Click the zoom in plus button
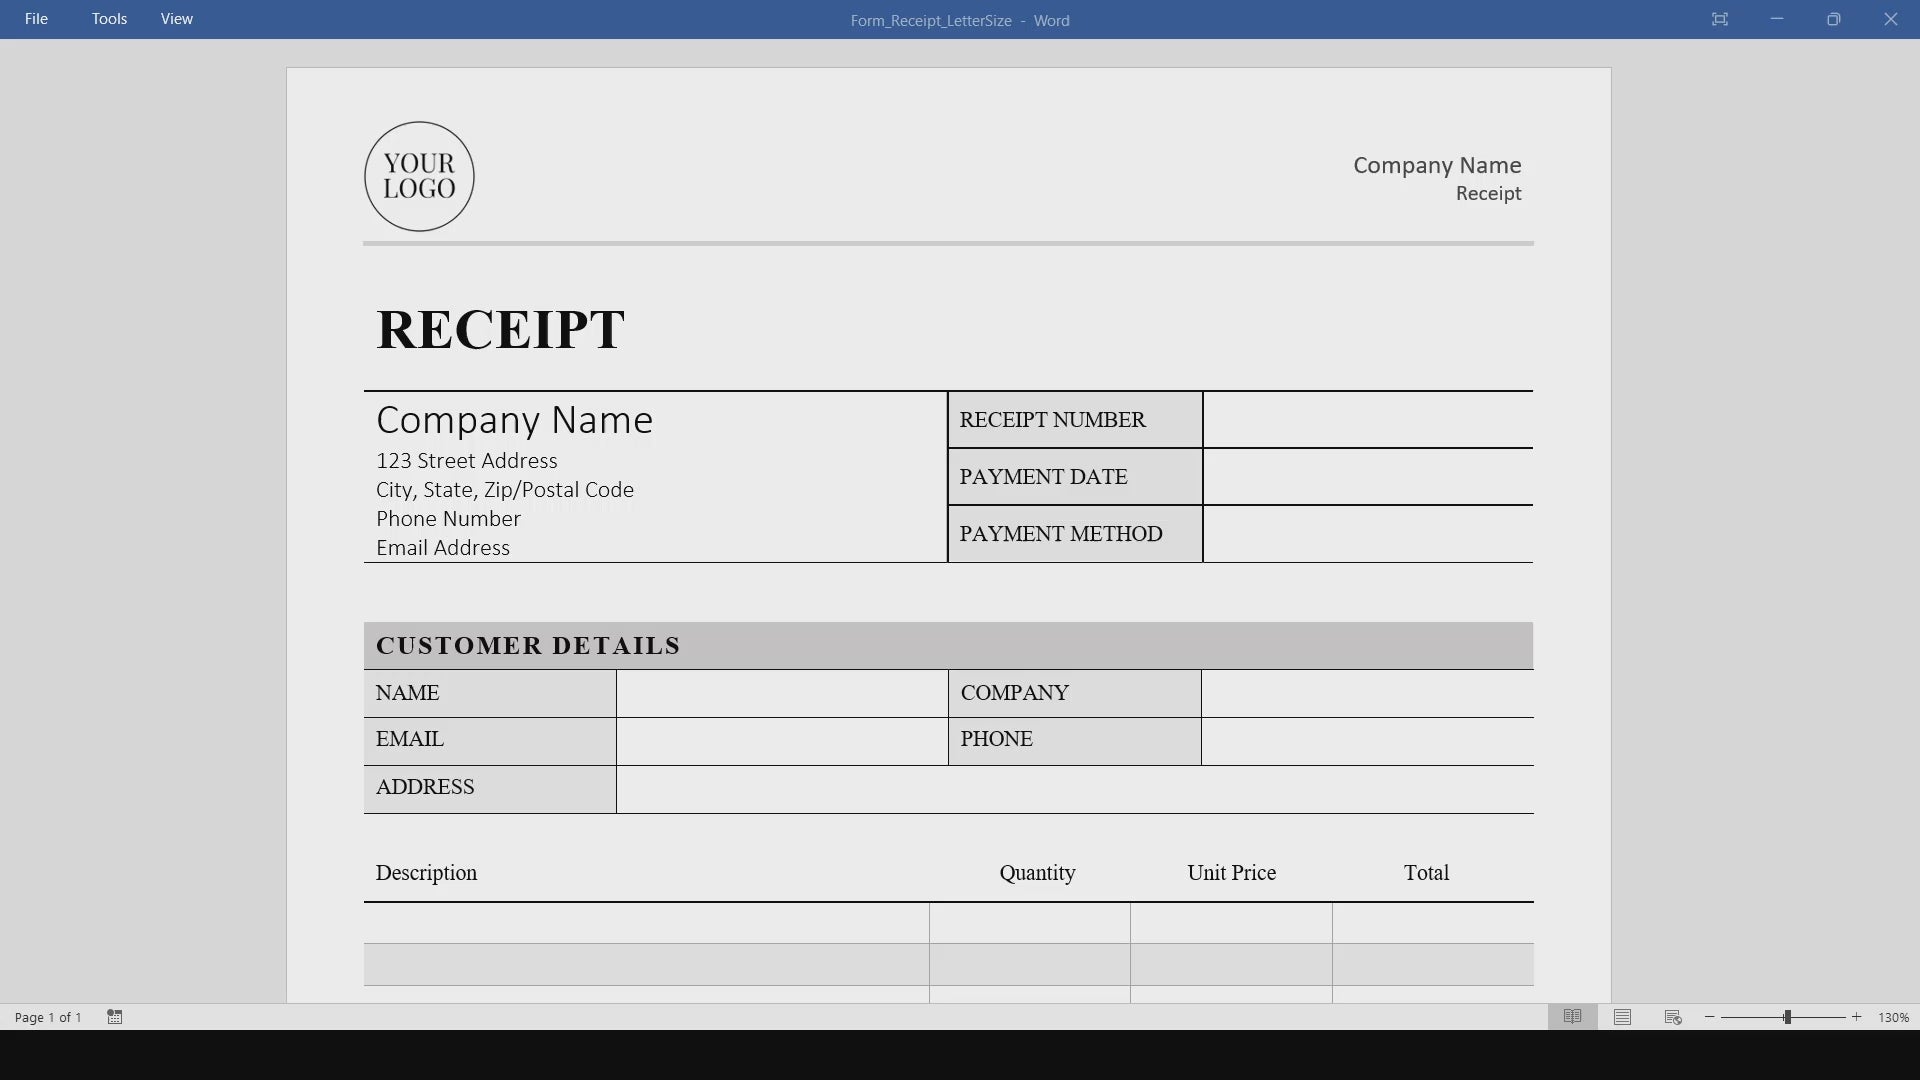The image size is (1920, 1080). pyautogui.click(x=1856, y=1017)
